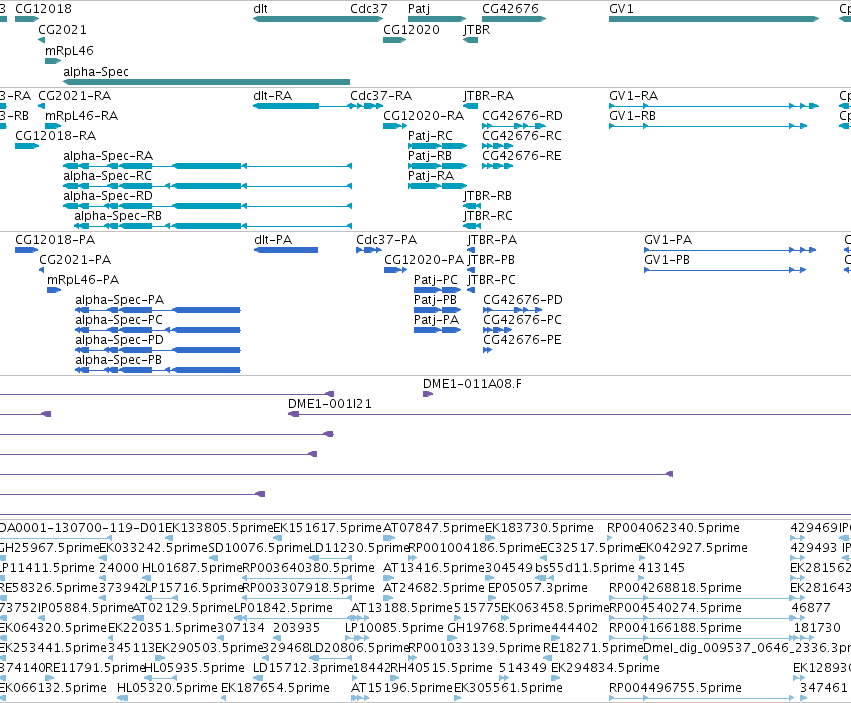Screen dimensions: 851x703
Task: Select the JTBR gene label
Action: [477, 30]
